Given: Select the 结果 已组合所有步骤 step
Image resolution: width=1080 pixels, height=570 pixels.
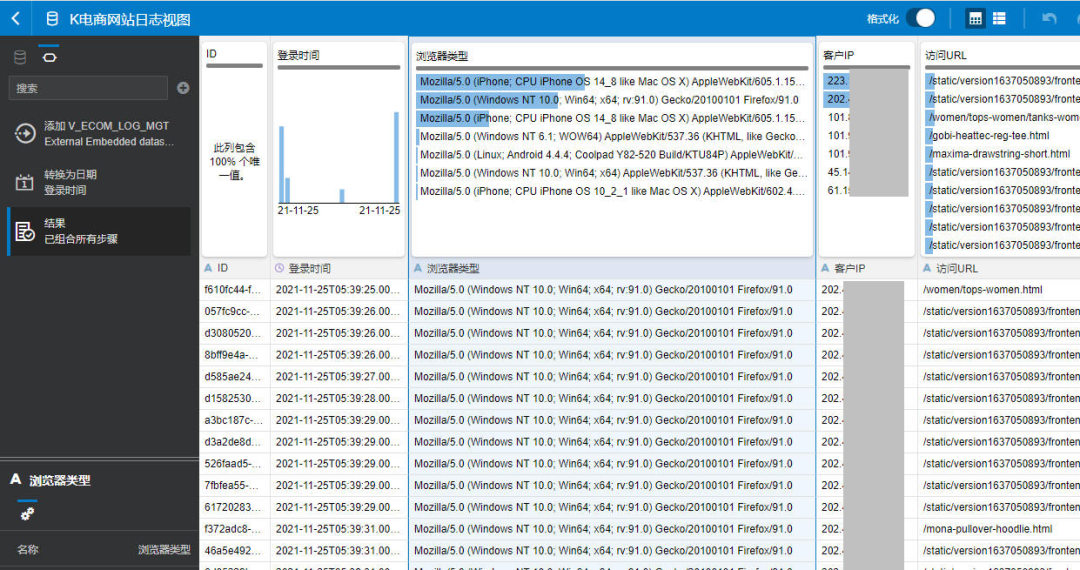Looking at the screenshot, I should click(x=99, y=231).
